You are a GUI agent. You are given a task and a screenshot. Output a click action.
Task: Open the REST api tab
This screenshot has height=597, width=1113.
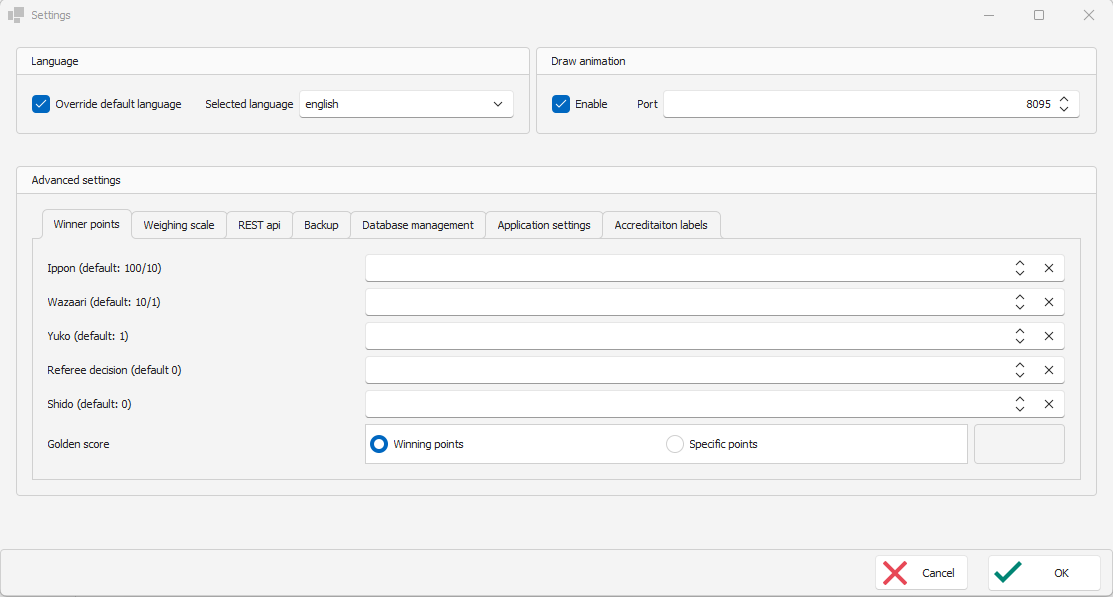tap(259, 225)
